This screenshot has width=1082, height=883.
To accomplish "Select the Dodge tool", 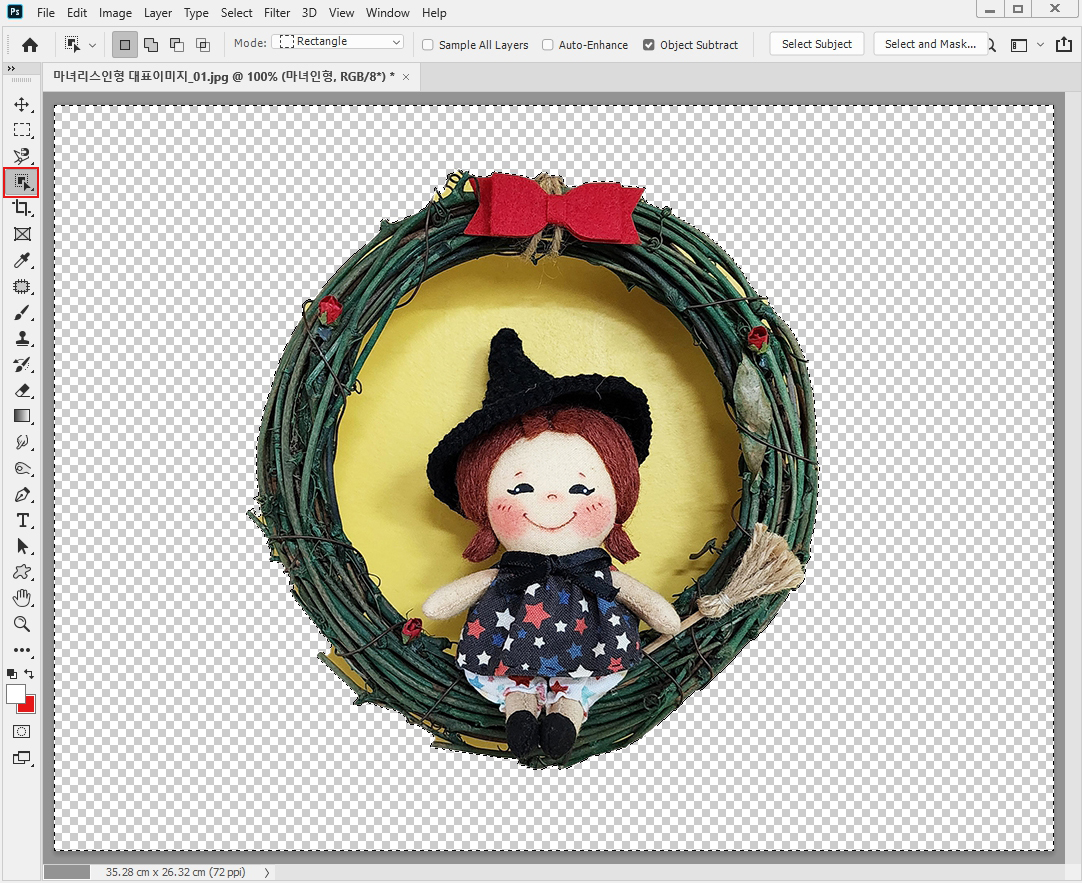I will coord(21,468).
